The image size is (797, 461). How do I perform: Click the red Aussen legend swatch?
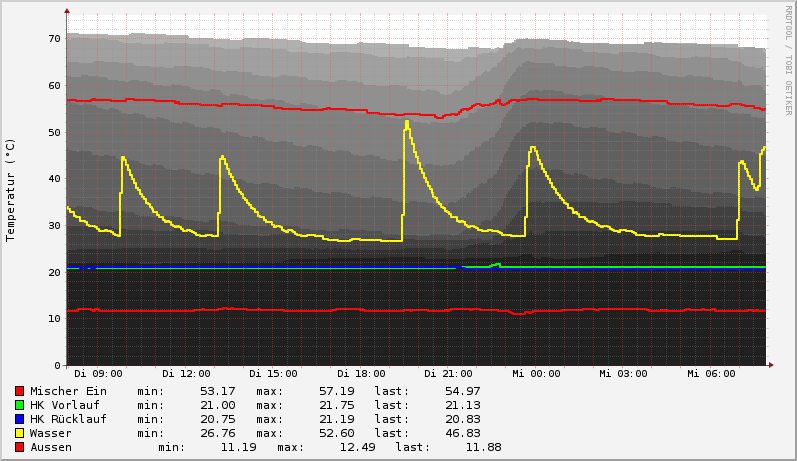point(19,447)
